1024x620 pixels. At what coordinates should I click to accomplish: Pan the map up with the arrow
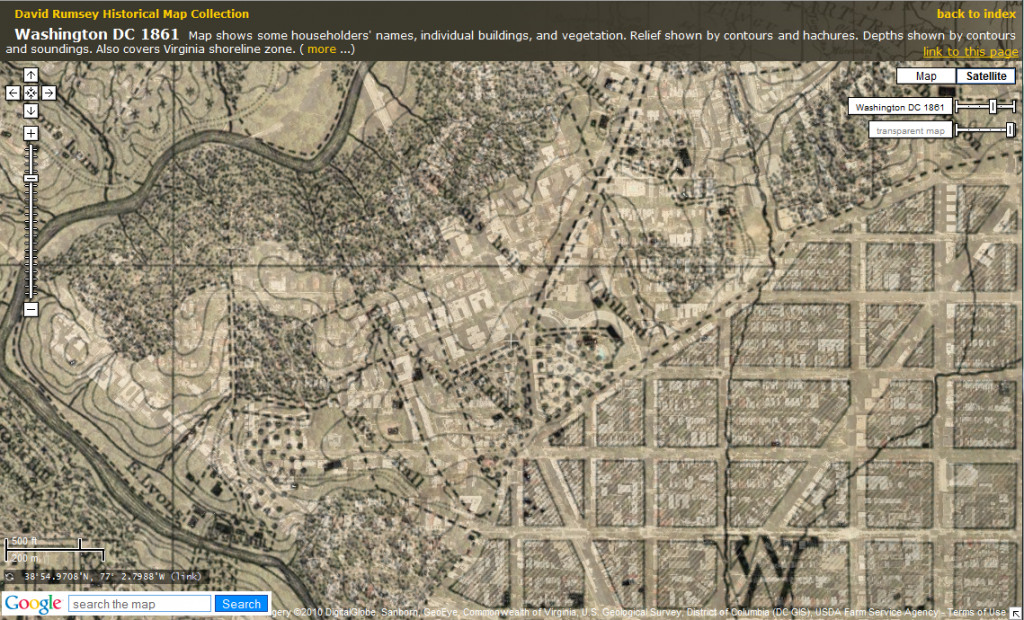point(31,75)
